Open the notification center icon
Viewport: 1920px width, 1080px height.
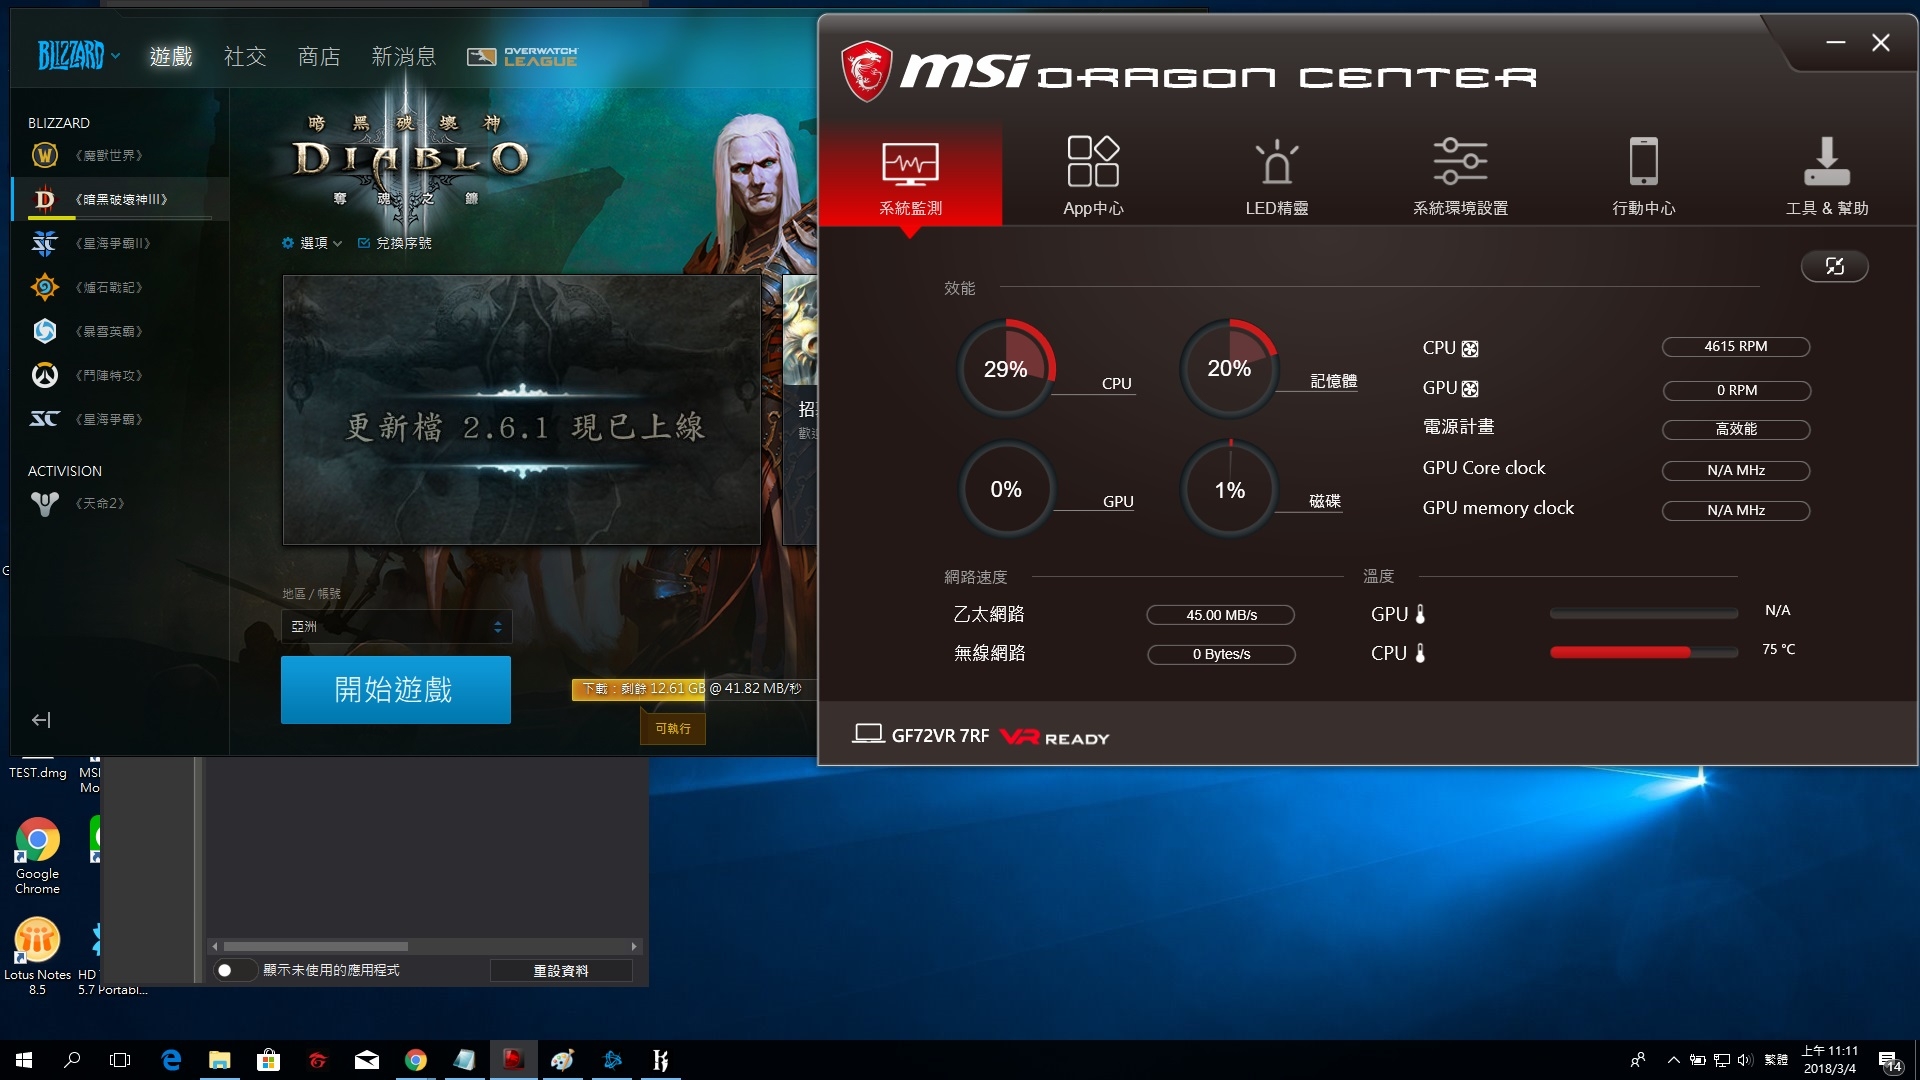(x=1889, y=1060)
